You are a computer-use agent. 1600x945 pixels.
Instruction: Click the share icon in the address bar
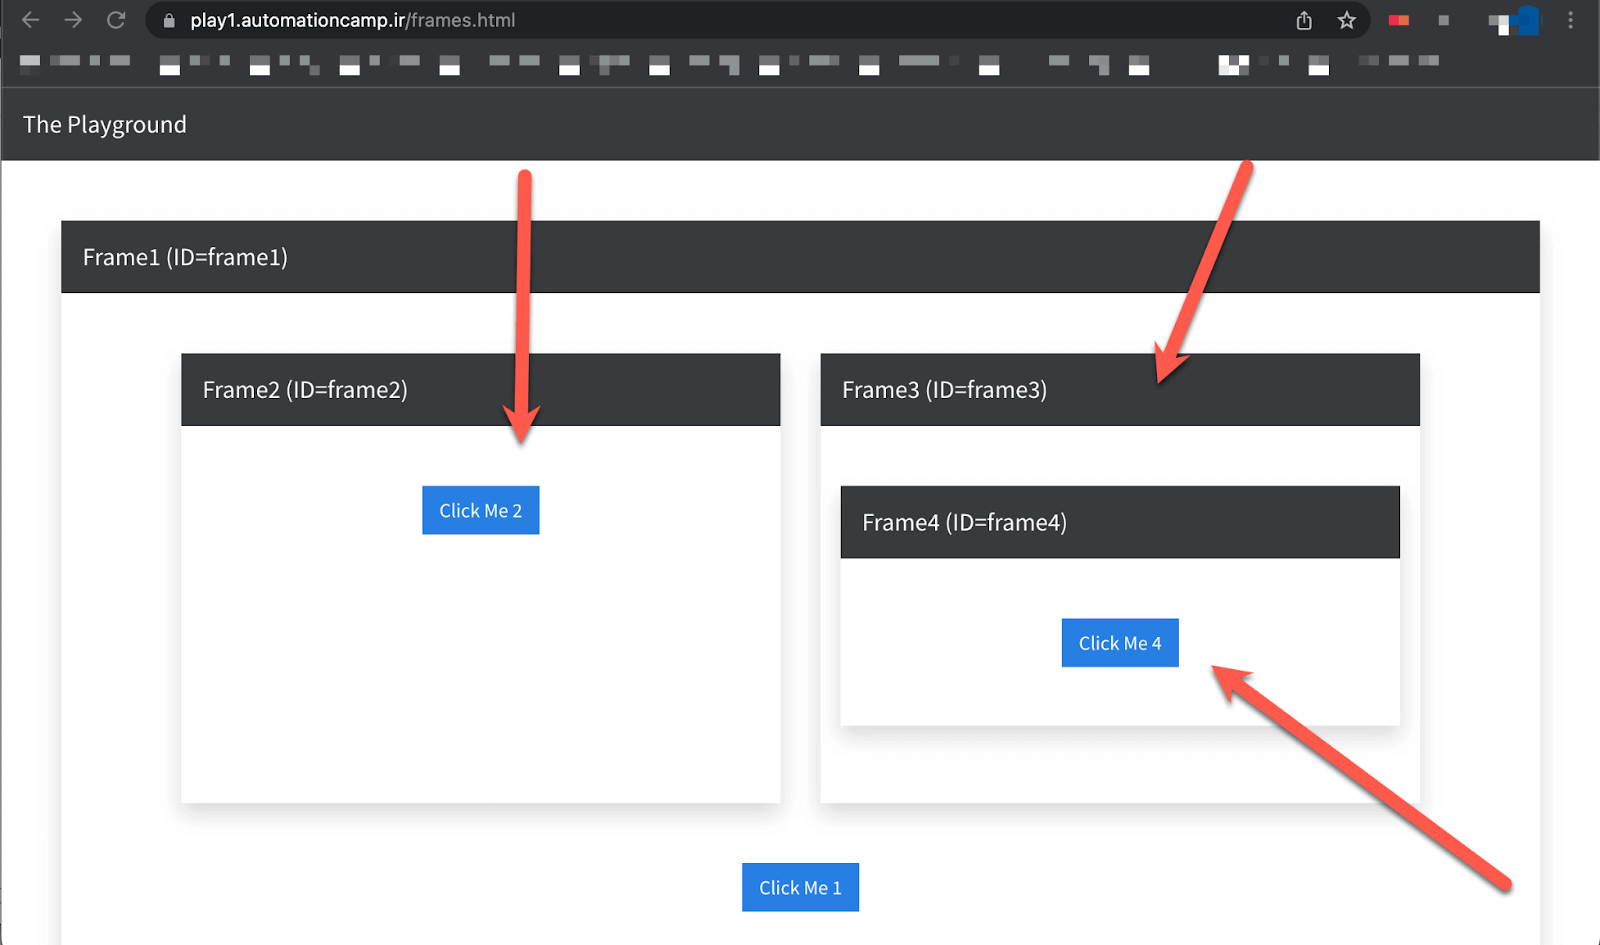1303,20
